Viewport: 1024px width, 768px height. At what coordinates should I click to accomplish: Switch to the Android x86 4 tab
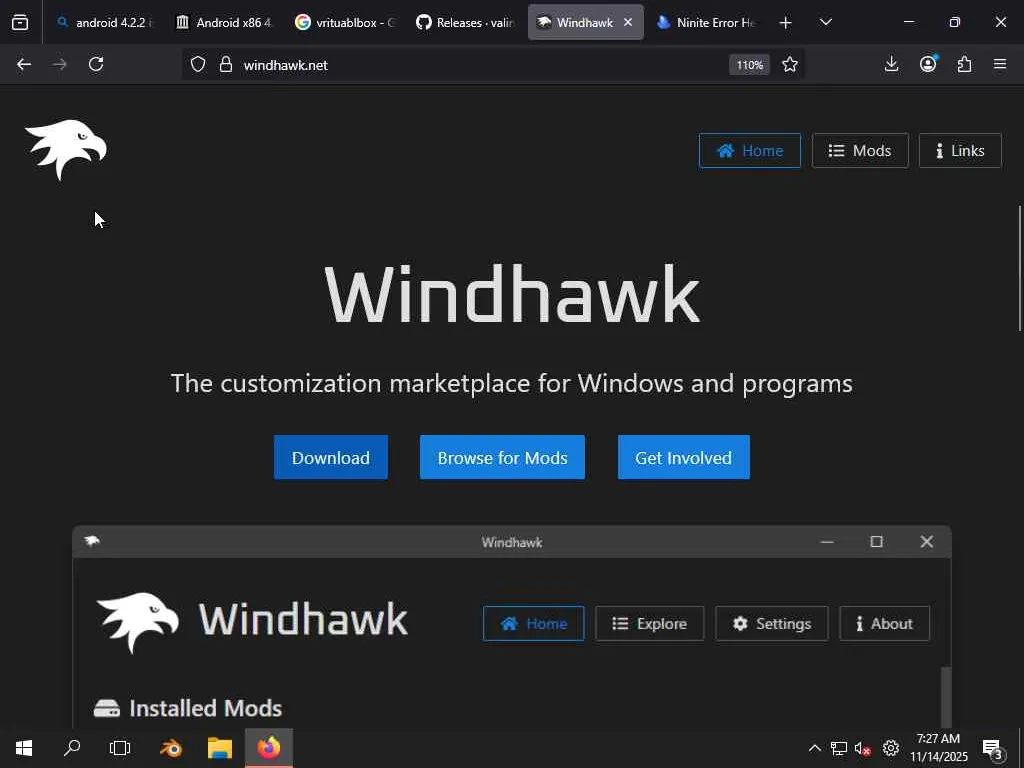tap(225, 22)
